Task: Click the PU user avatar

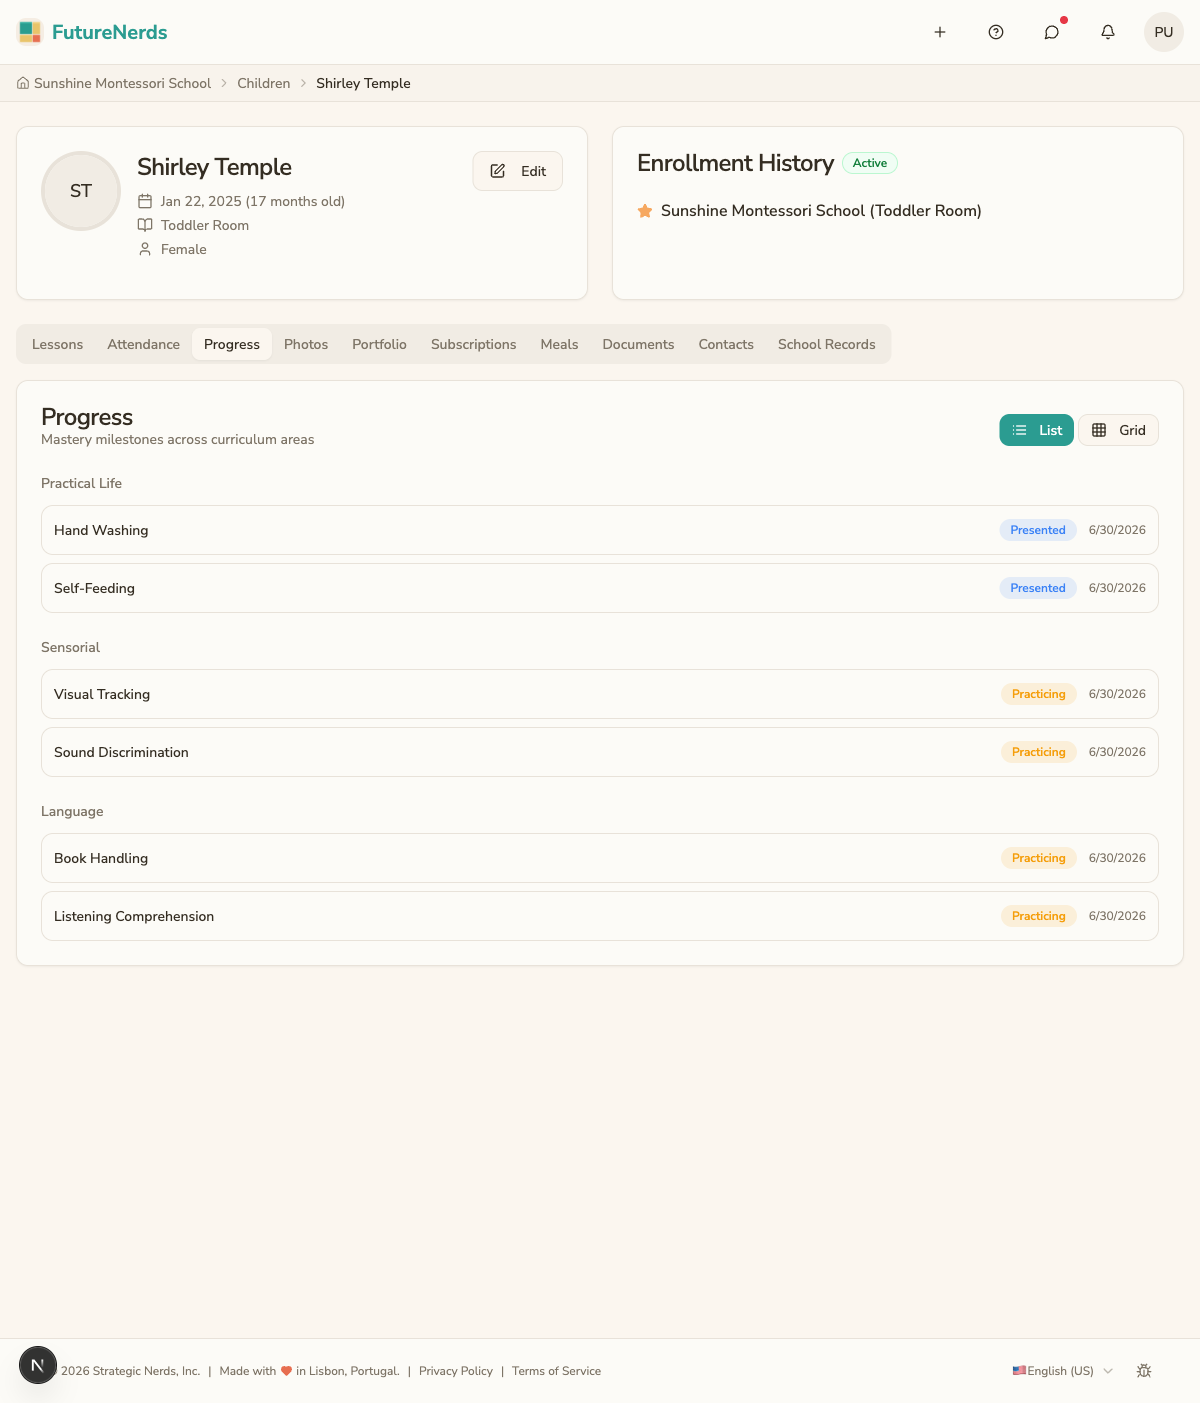Action: pyautogui.click(x=1164, y=32)
